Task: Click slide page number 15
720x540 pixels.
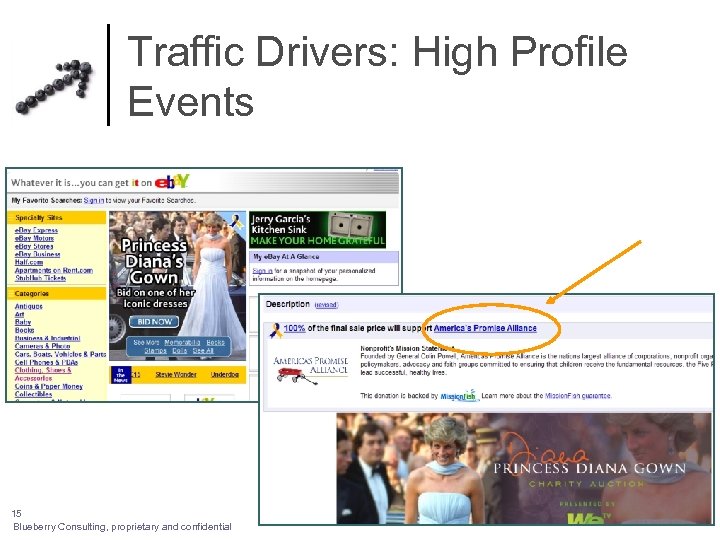Action: tap(17, 513)
